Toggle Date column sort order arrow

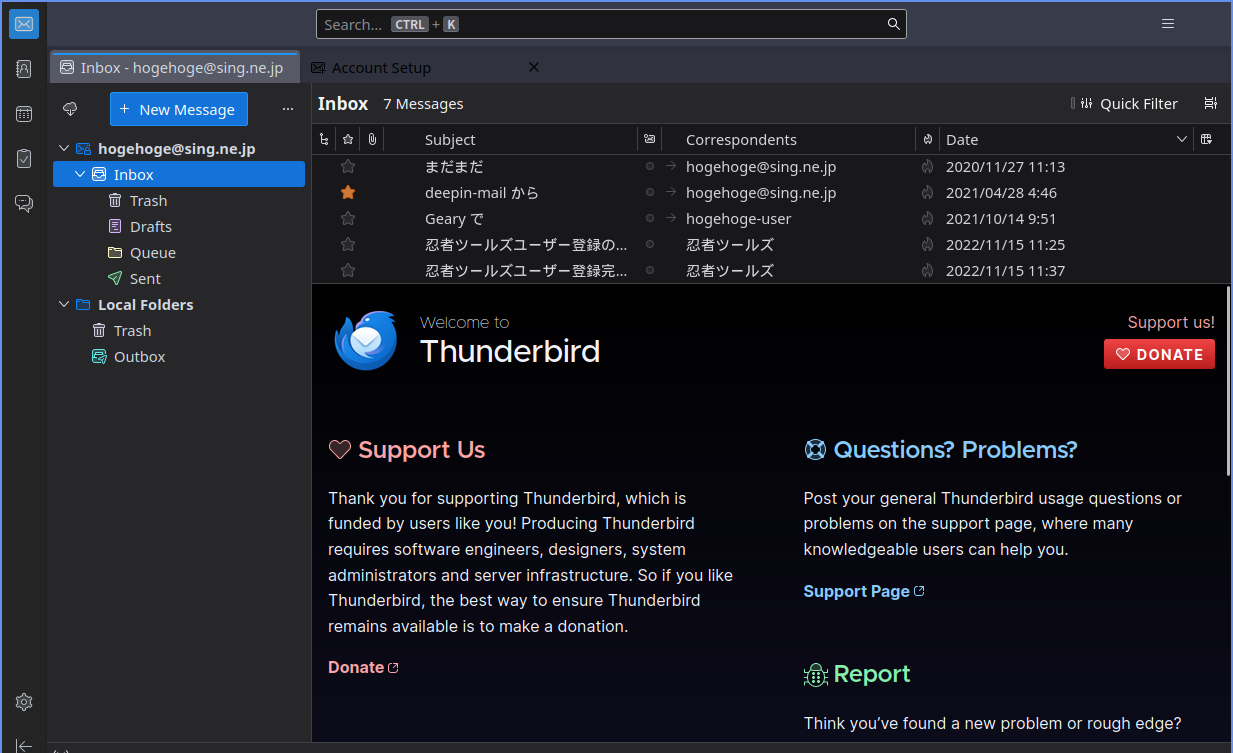click(1182, 140)
